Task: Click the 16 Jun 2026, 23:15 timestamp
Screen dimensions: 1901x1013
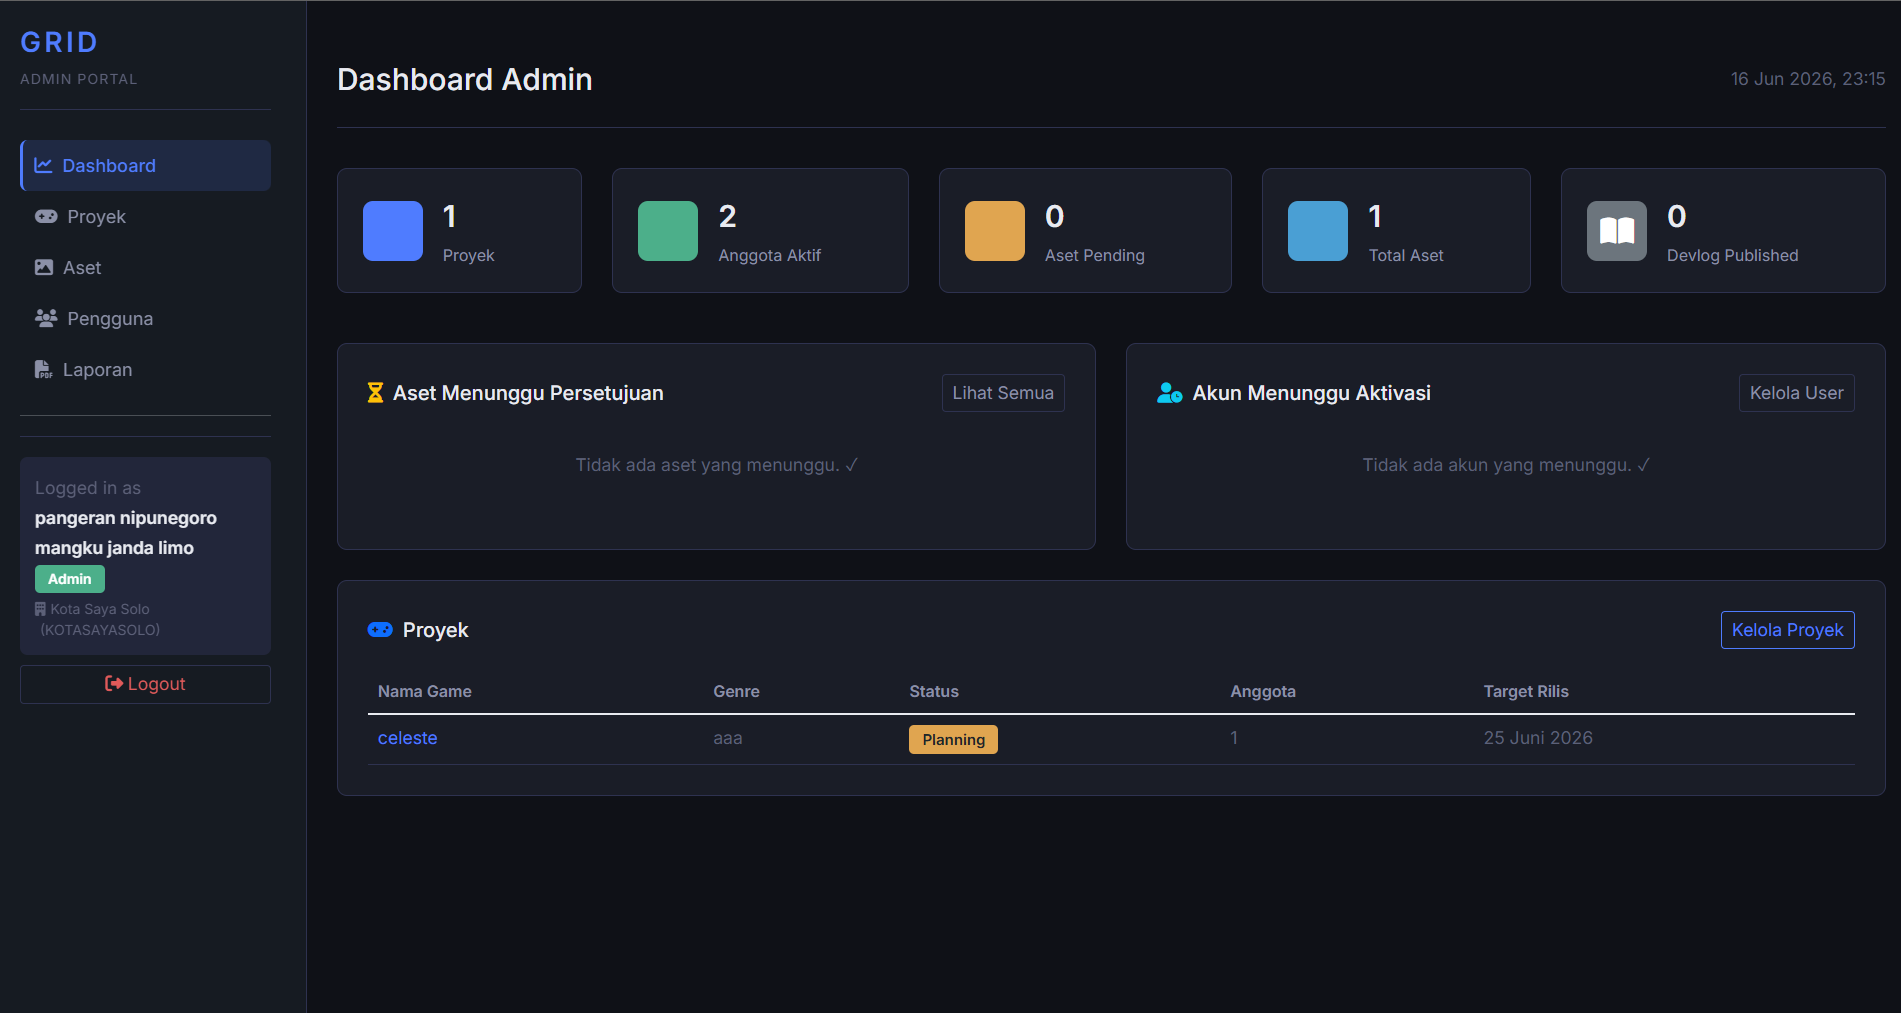Action: pos(1808,79)
